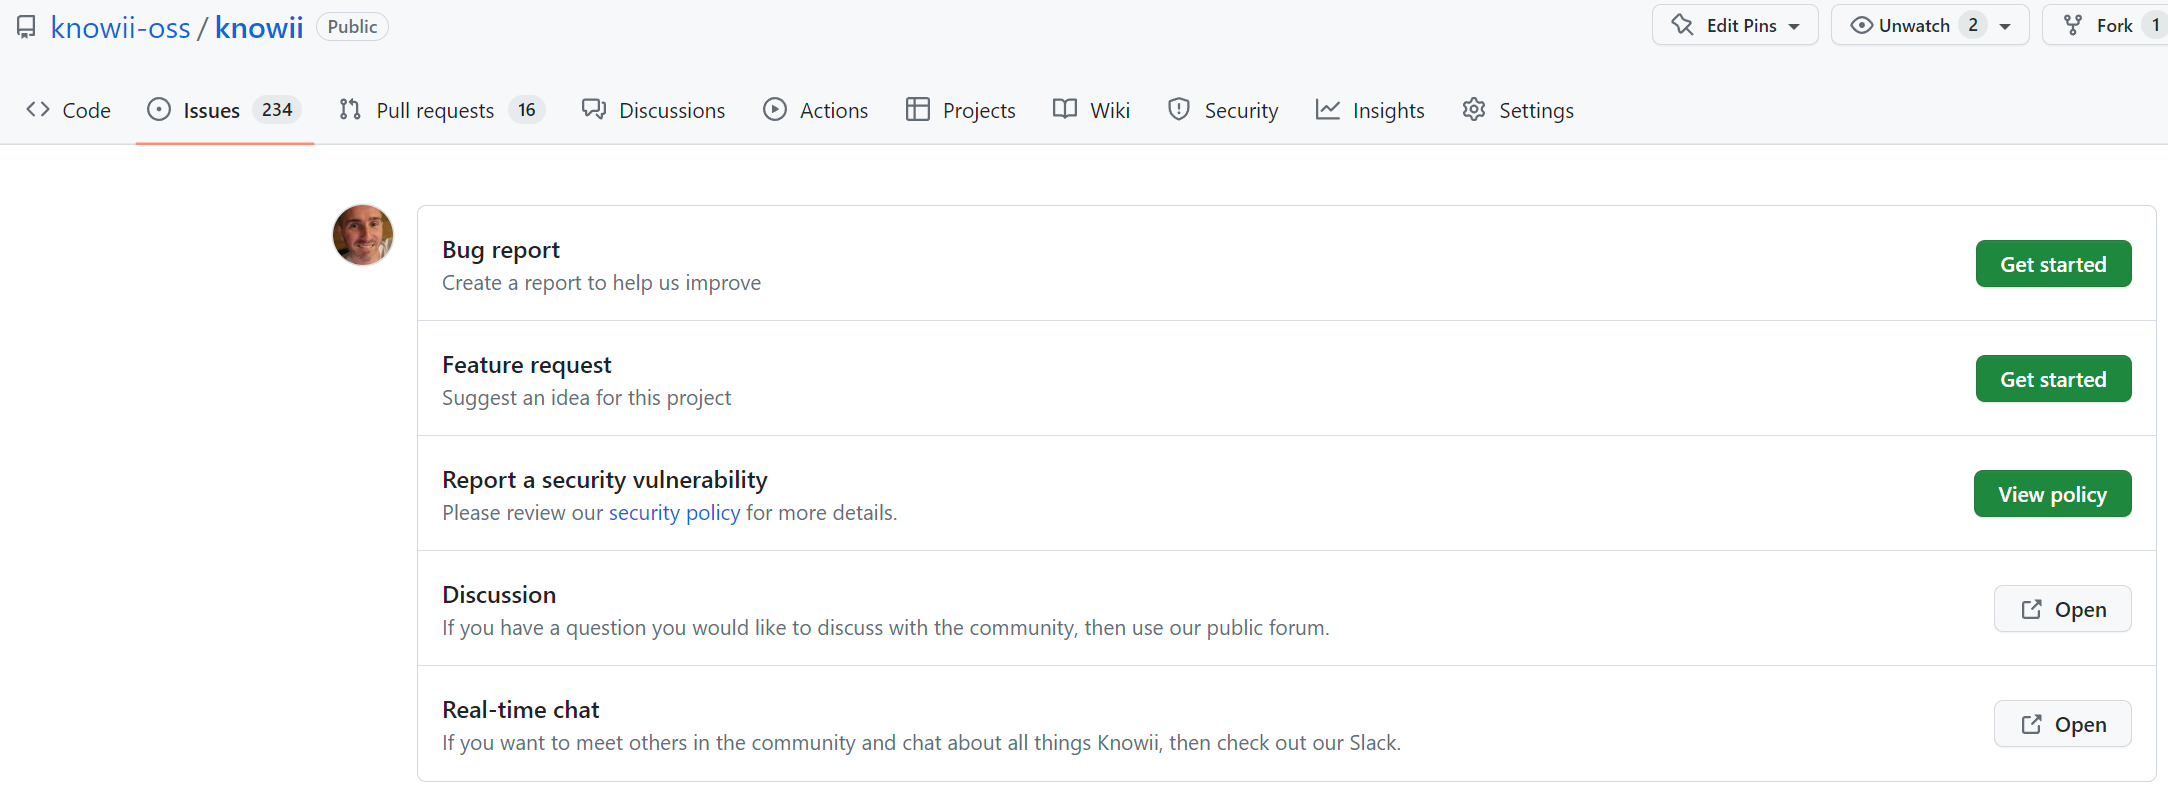The height and width of the screenshot is (790, 2168).
Task: Click the Issues circle-dot icon
Action: coord(159,109)
